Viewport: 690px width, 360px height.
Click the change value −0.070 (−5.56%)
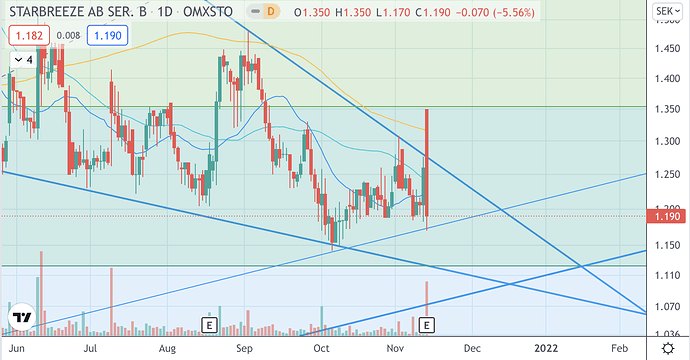[x=495, y=12]
